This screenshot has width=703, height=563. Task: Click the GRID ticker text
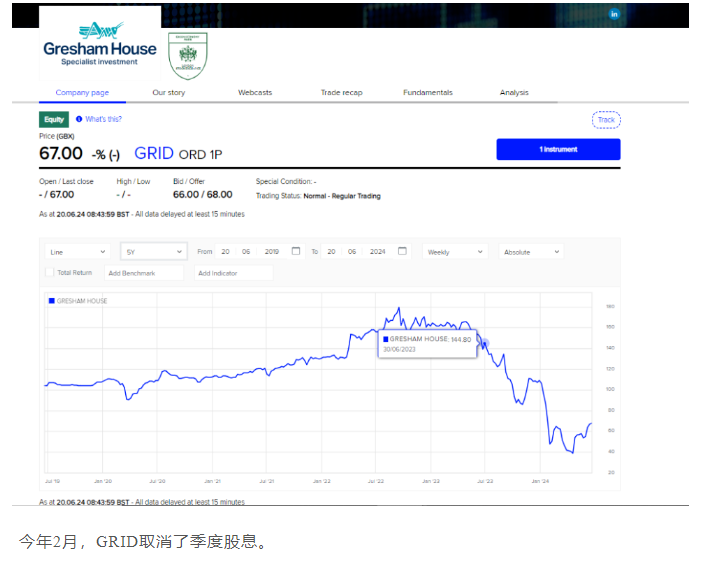pyautogui.click(x=154, y=153)
